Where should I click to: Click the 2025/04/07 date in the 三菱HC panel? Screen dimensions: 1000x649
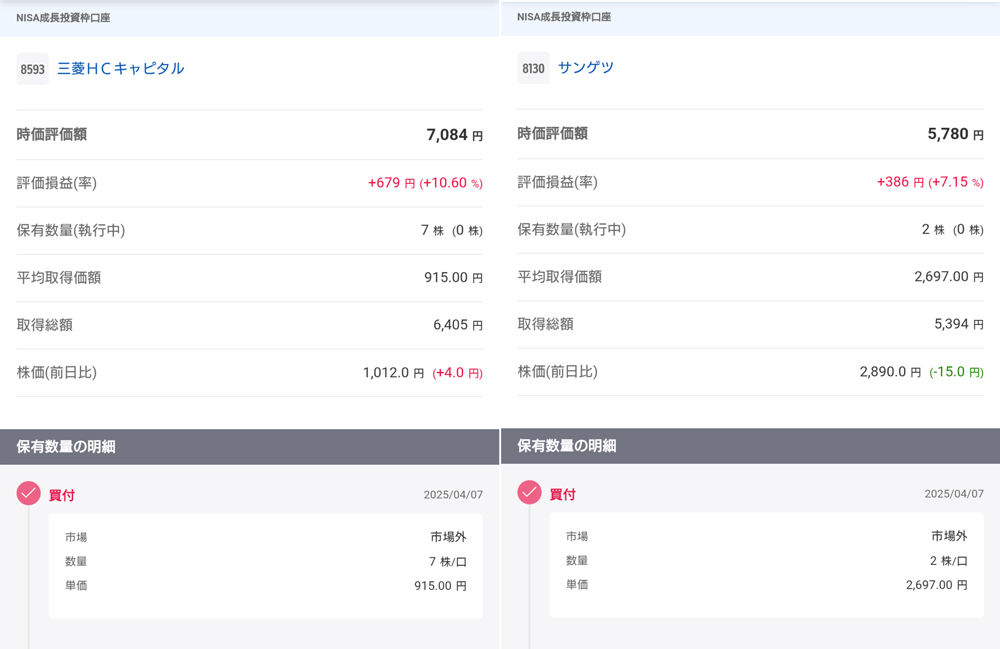click(x=453, y=495)
